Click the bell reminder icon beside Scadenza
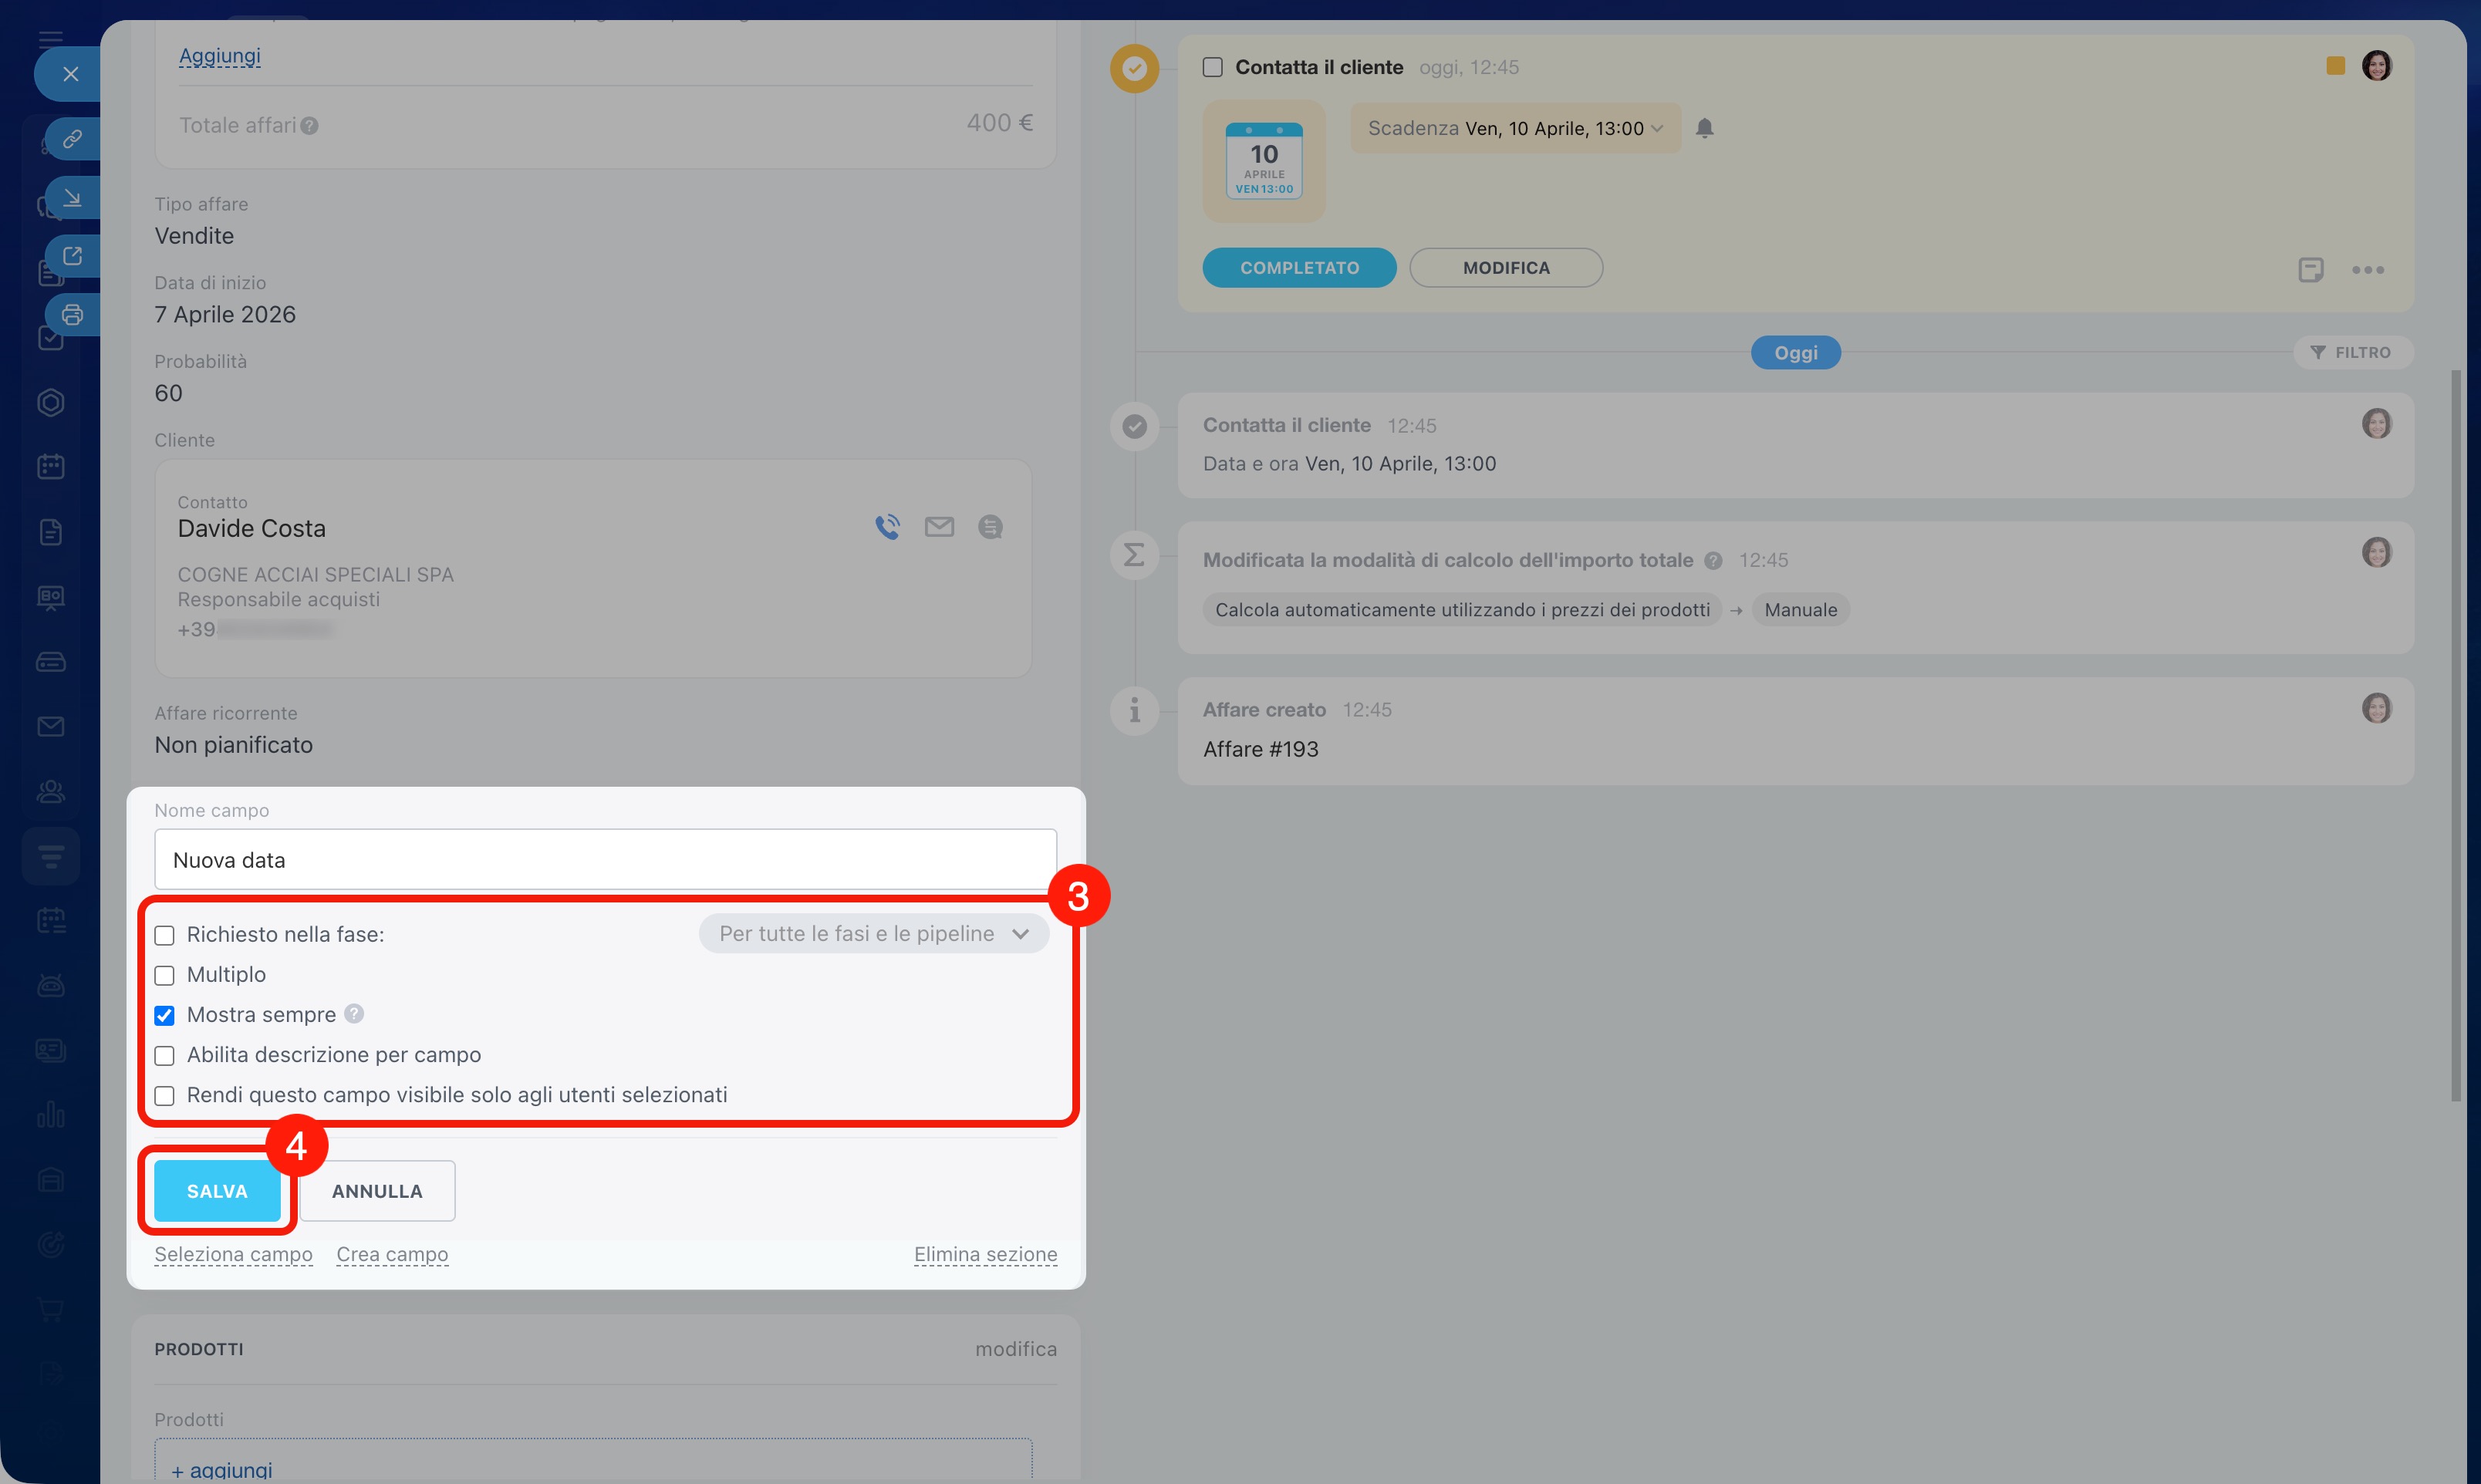Viewport: 2481px width, 1484px height. [1705, 128]
